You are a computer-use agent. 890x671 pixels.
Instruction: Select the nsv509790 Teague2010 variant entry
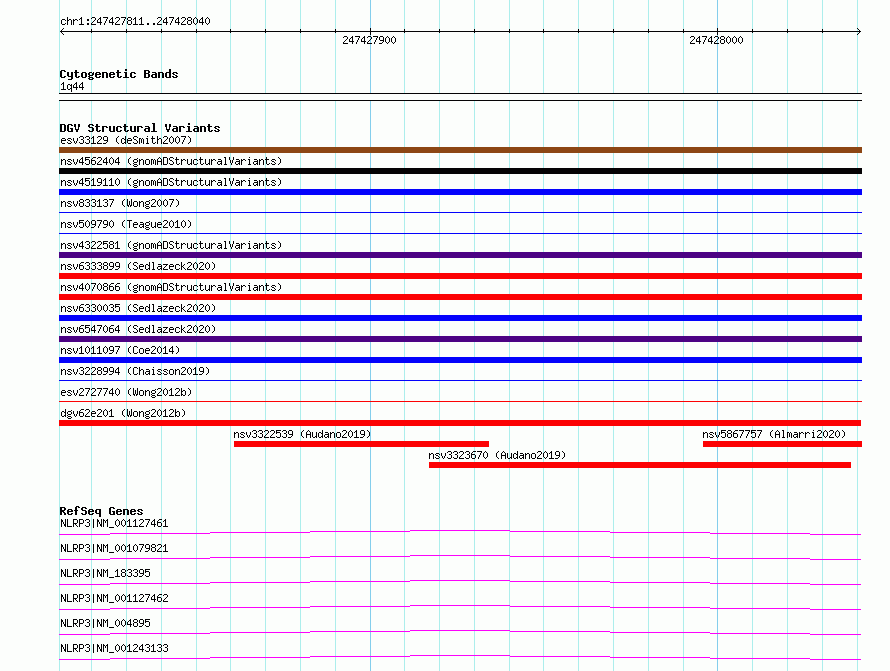(126, 224)
